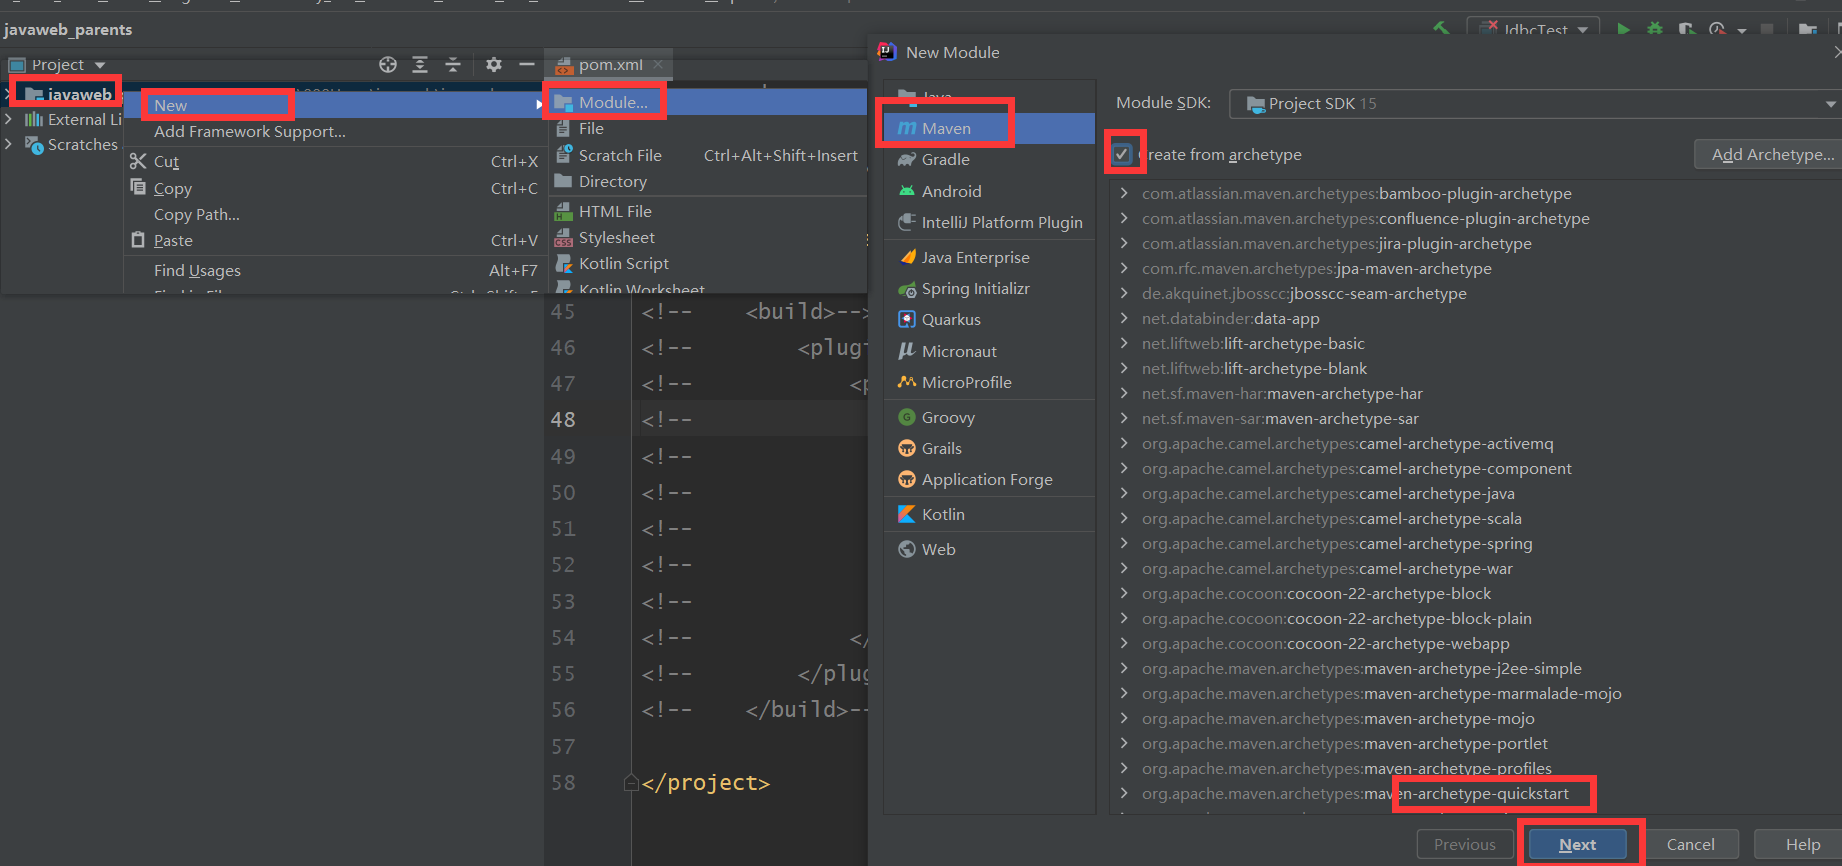
Task: Close the pom.xml tab
Action: (658, 65)
